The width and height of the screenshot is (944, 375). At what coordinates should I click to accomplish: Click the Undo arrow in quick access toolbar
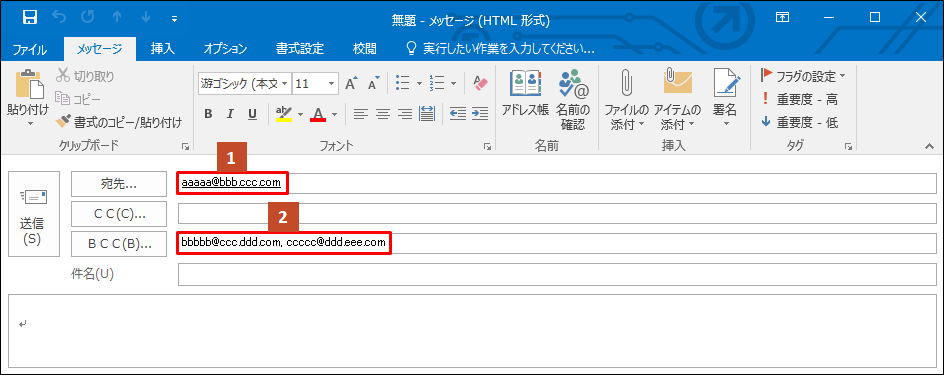tap(60, 18)
